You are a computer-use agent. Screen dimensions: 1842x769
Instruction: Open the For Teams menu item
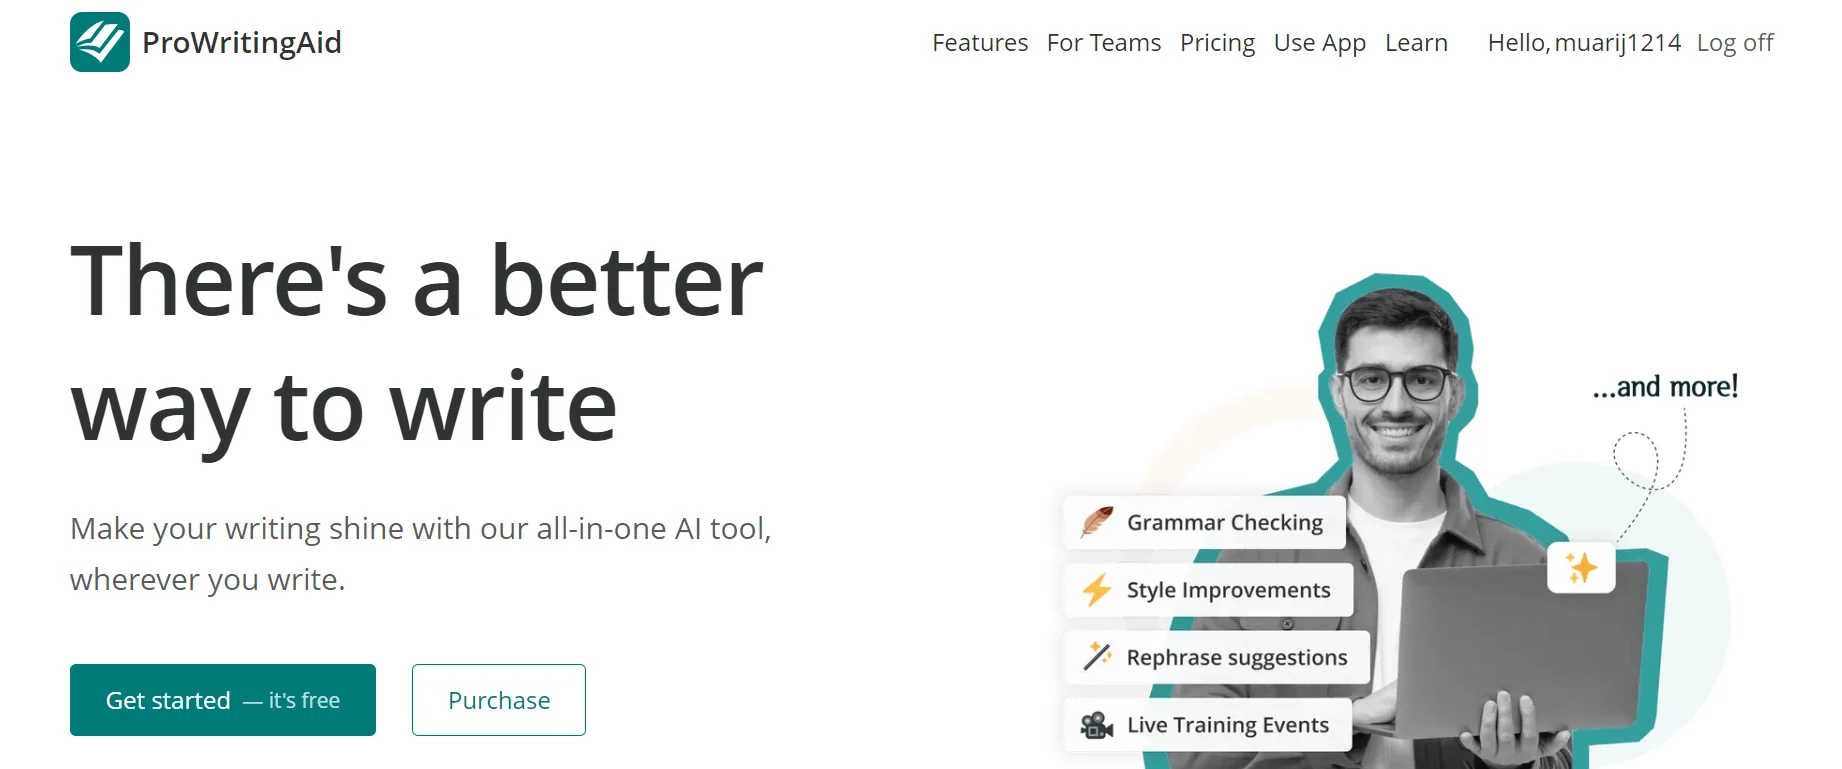tap(1104, 43)
